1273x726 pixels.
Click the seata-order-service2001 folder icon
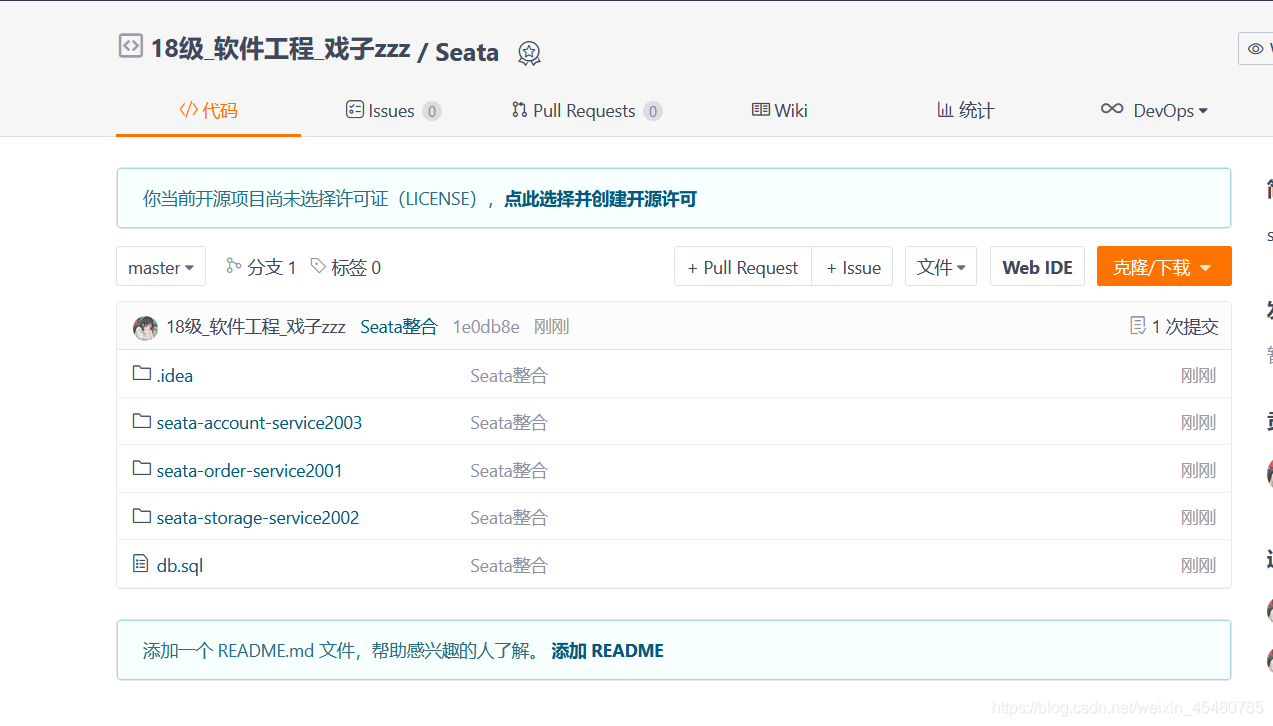[x=142, y=468]
